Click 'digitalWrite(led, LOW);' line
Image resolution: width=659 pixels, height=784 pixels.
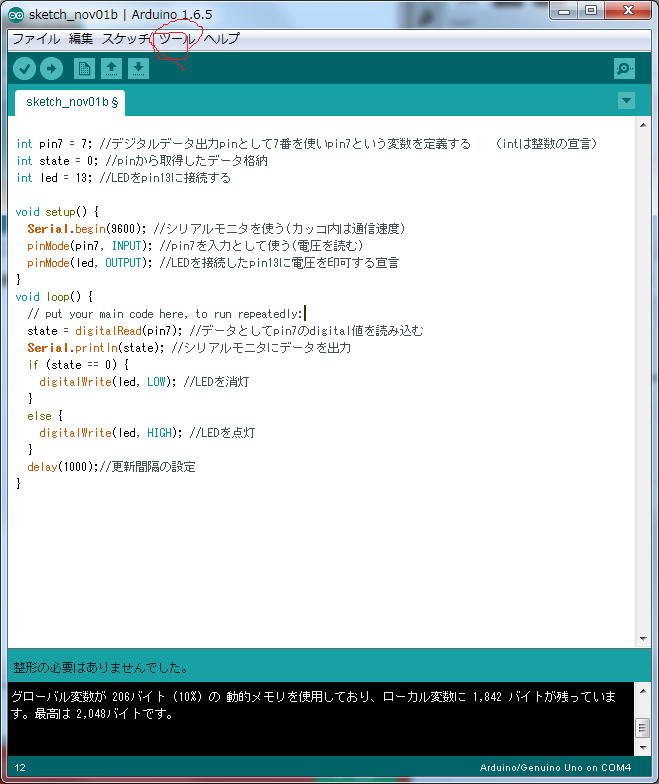pos(144,382)
